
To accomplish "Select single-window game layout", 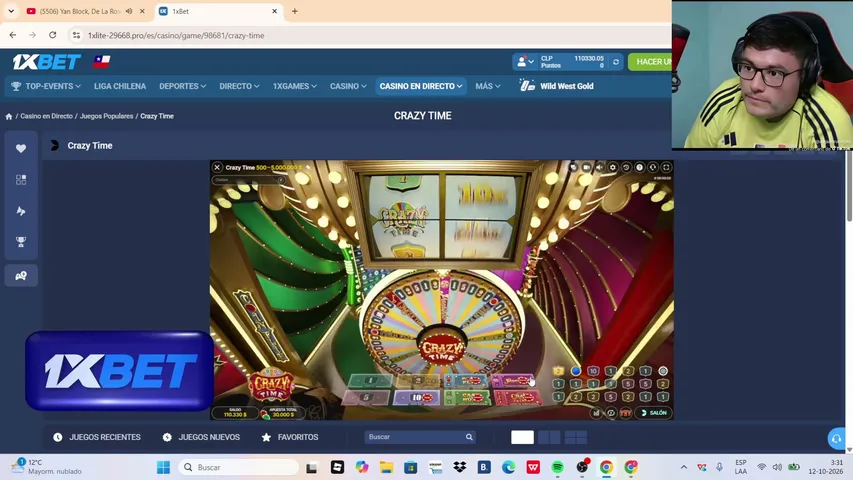I will click(522, 437).
